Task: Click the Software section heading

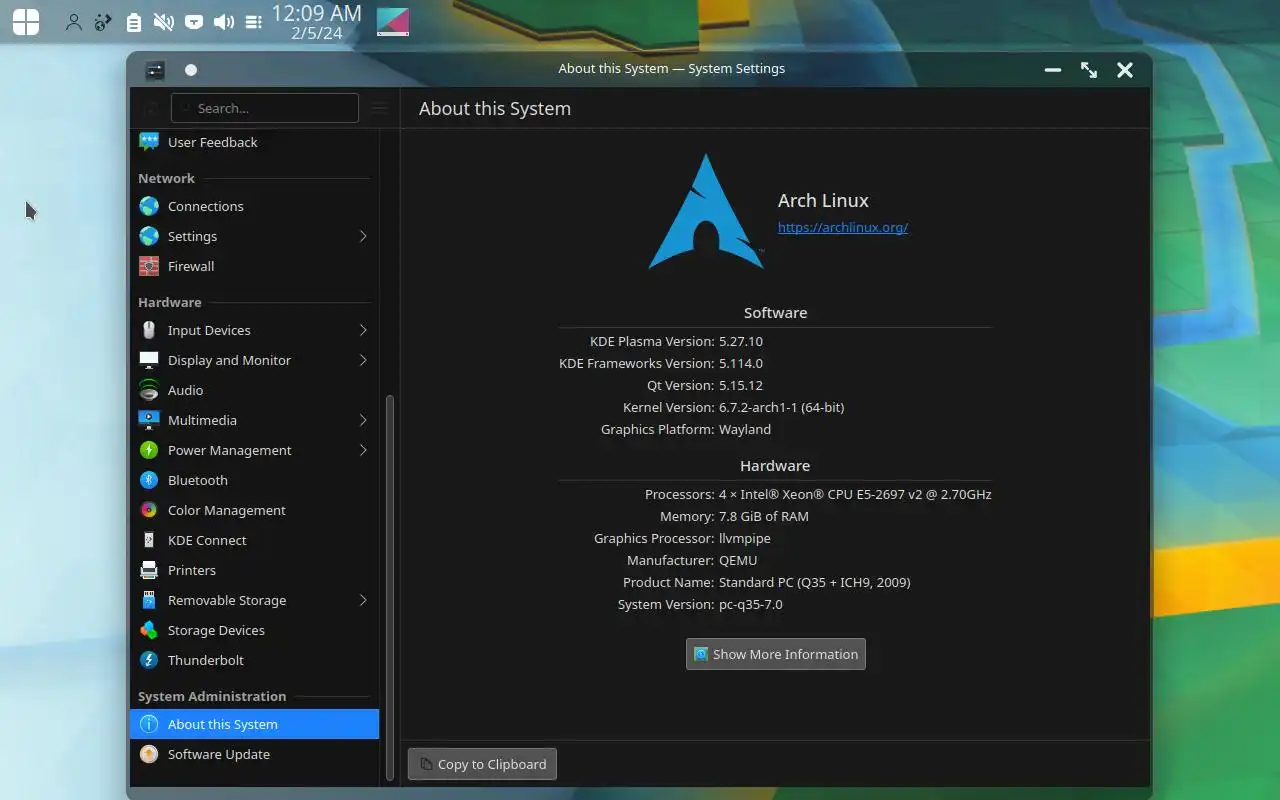Action: point(775,312)
